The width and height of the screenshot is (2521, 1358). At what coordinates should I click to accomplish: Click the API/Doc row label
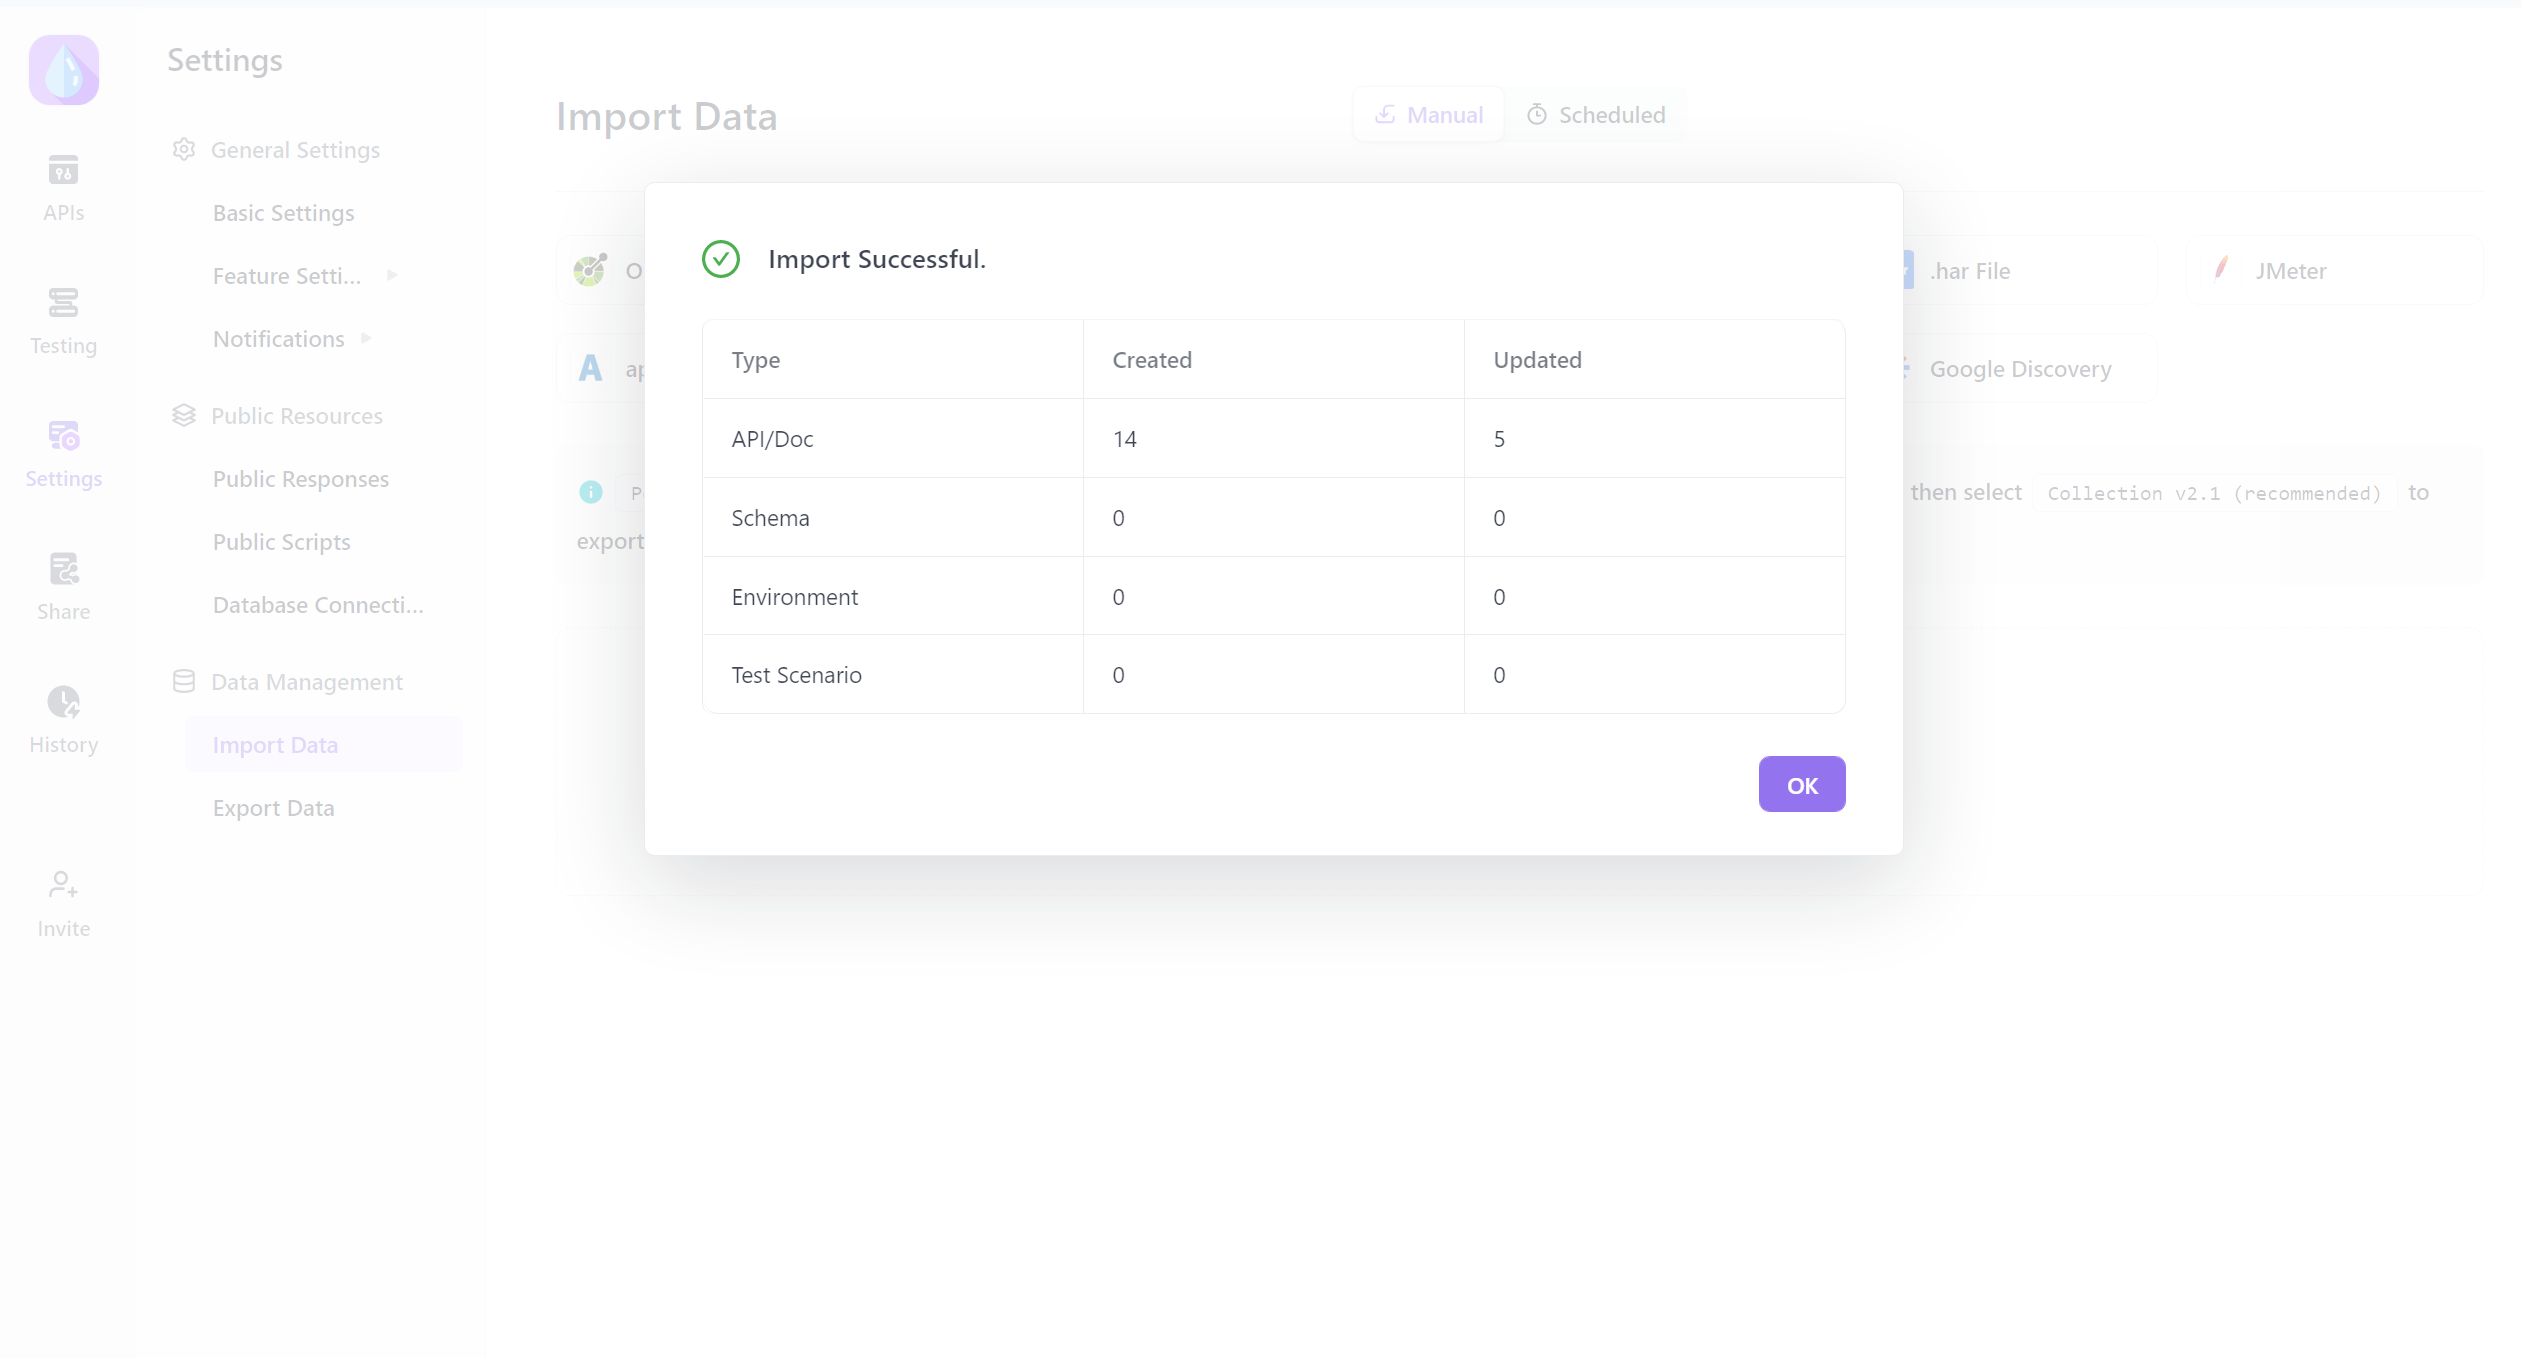772,439
